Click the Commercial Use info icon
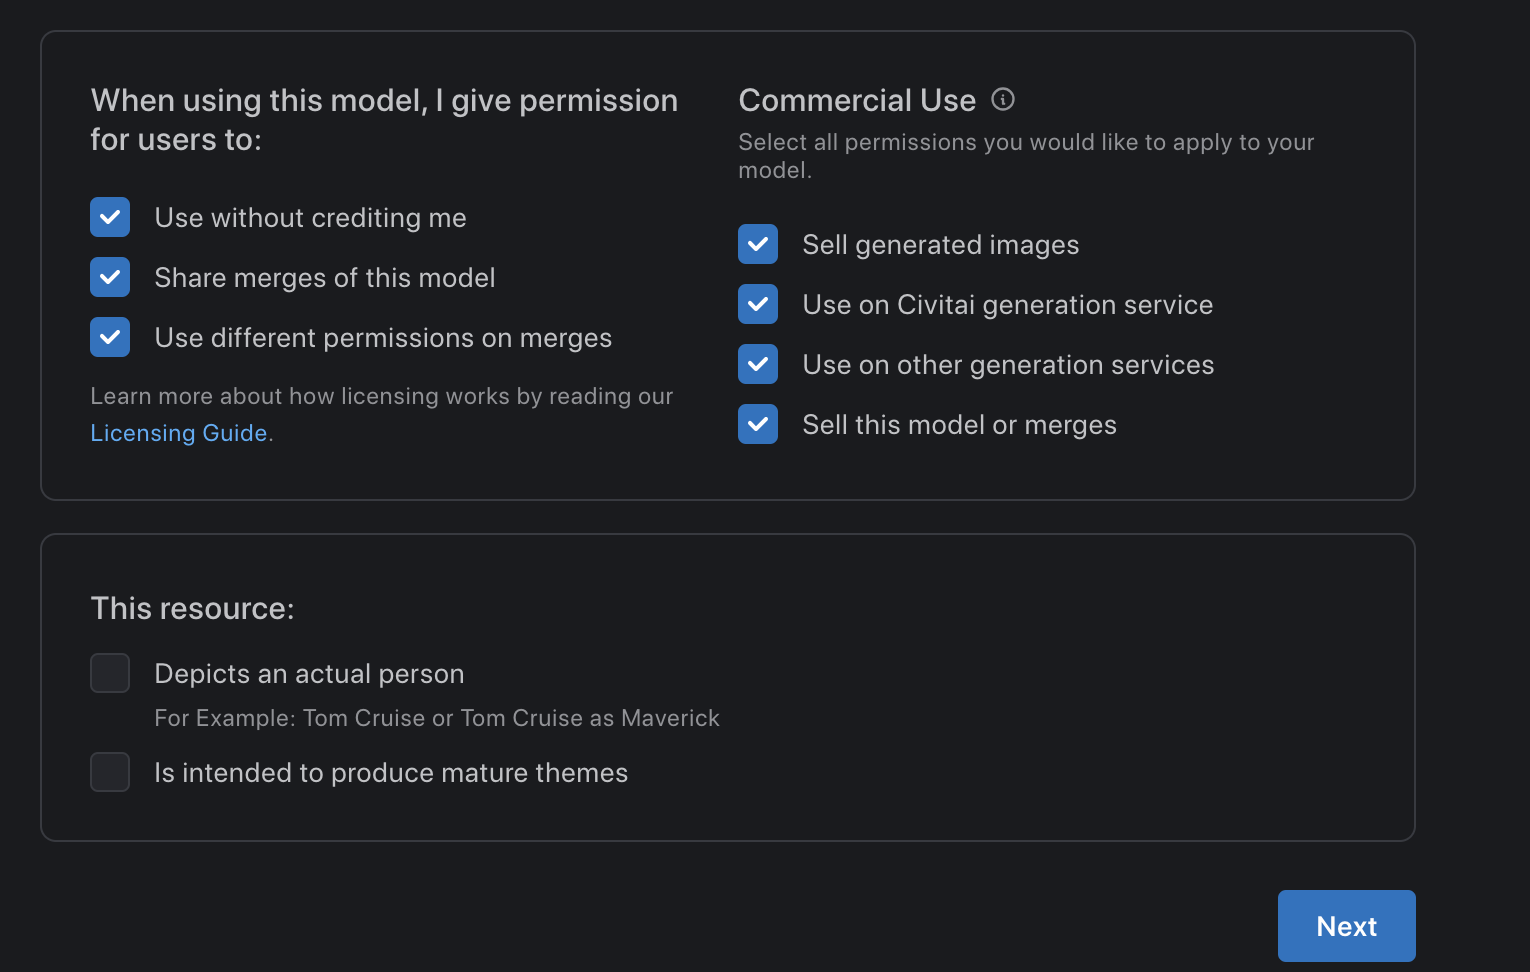 [1002, 100]
